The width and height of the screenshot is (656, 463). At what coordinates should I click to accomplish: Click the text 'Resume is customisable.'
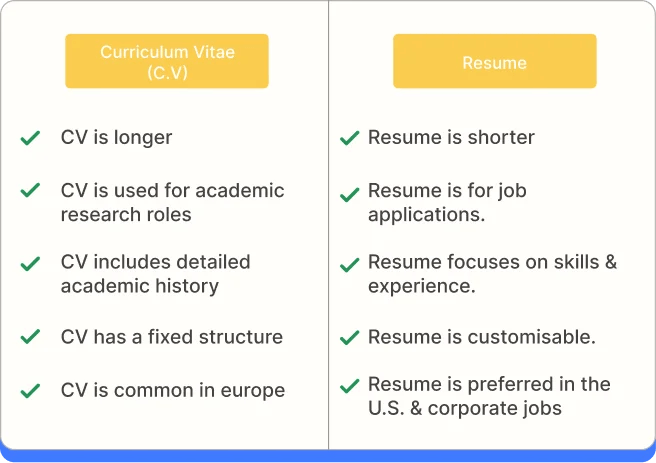[482, 337]
